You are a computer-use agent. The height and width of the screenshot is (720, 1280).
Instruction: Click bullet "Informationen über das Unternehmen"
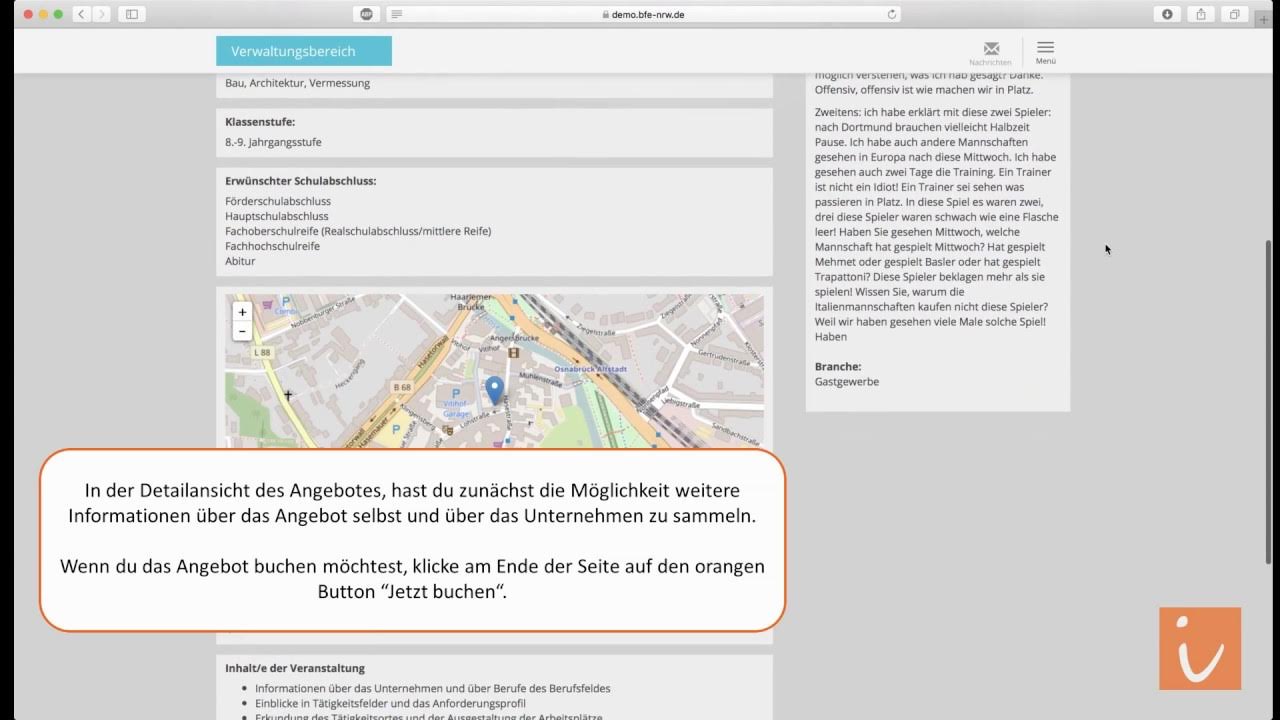pos(433,688)
